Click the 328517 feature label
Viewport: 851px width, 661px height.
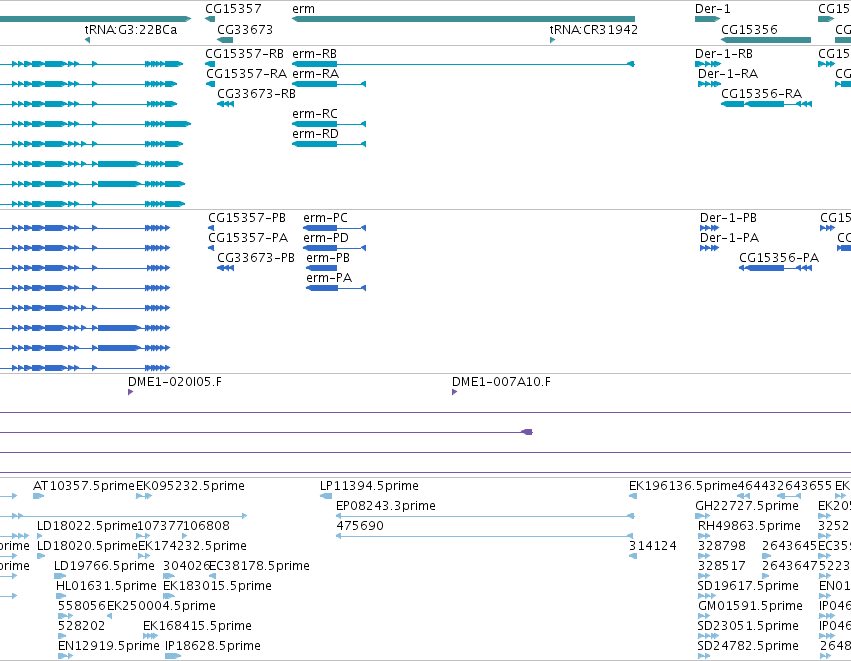tap(721, 566)
